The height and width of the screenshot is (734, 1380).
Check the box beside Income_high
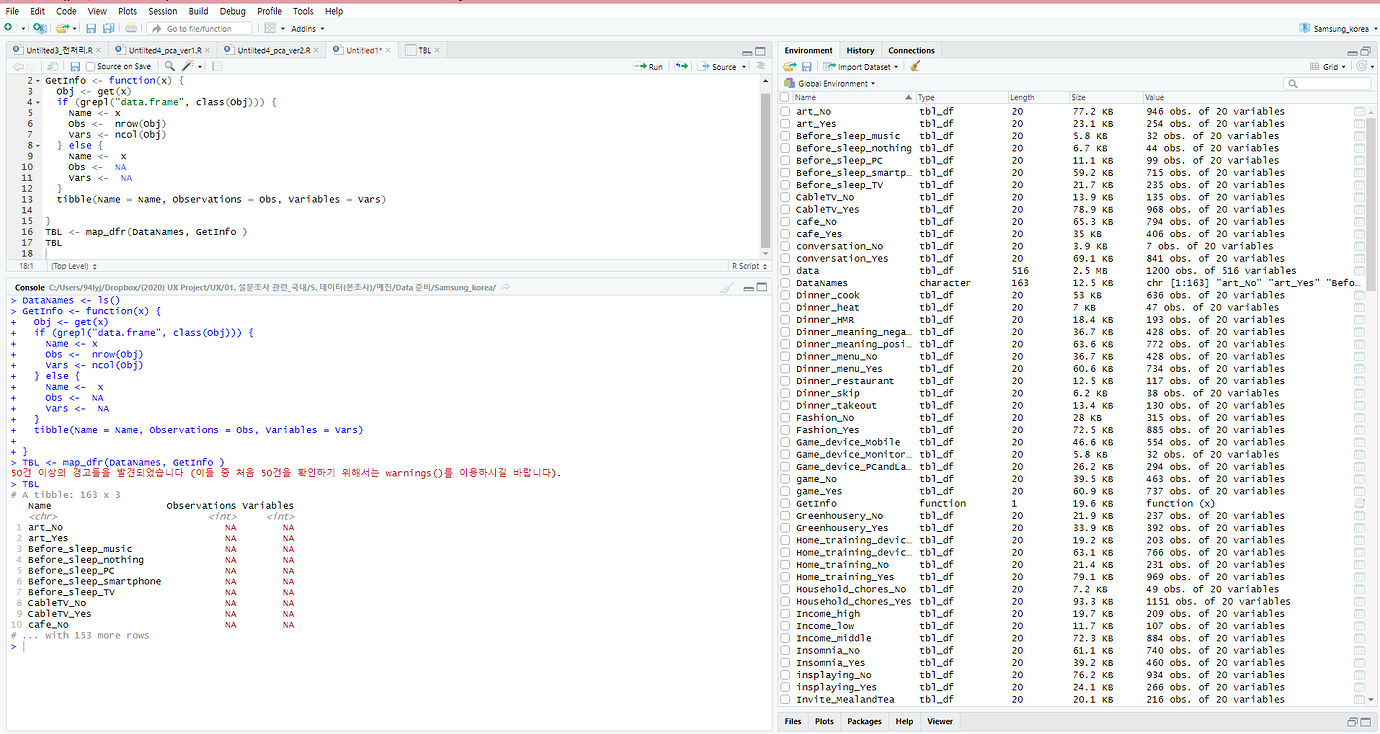[x=785, y=614]
